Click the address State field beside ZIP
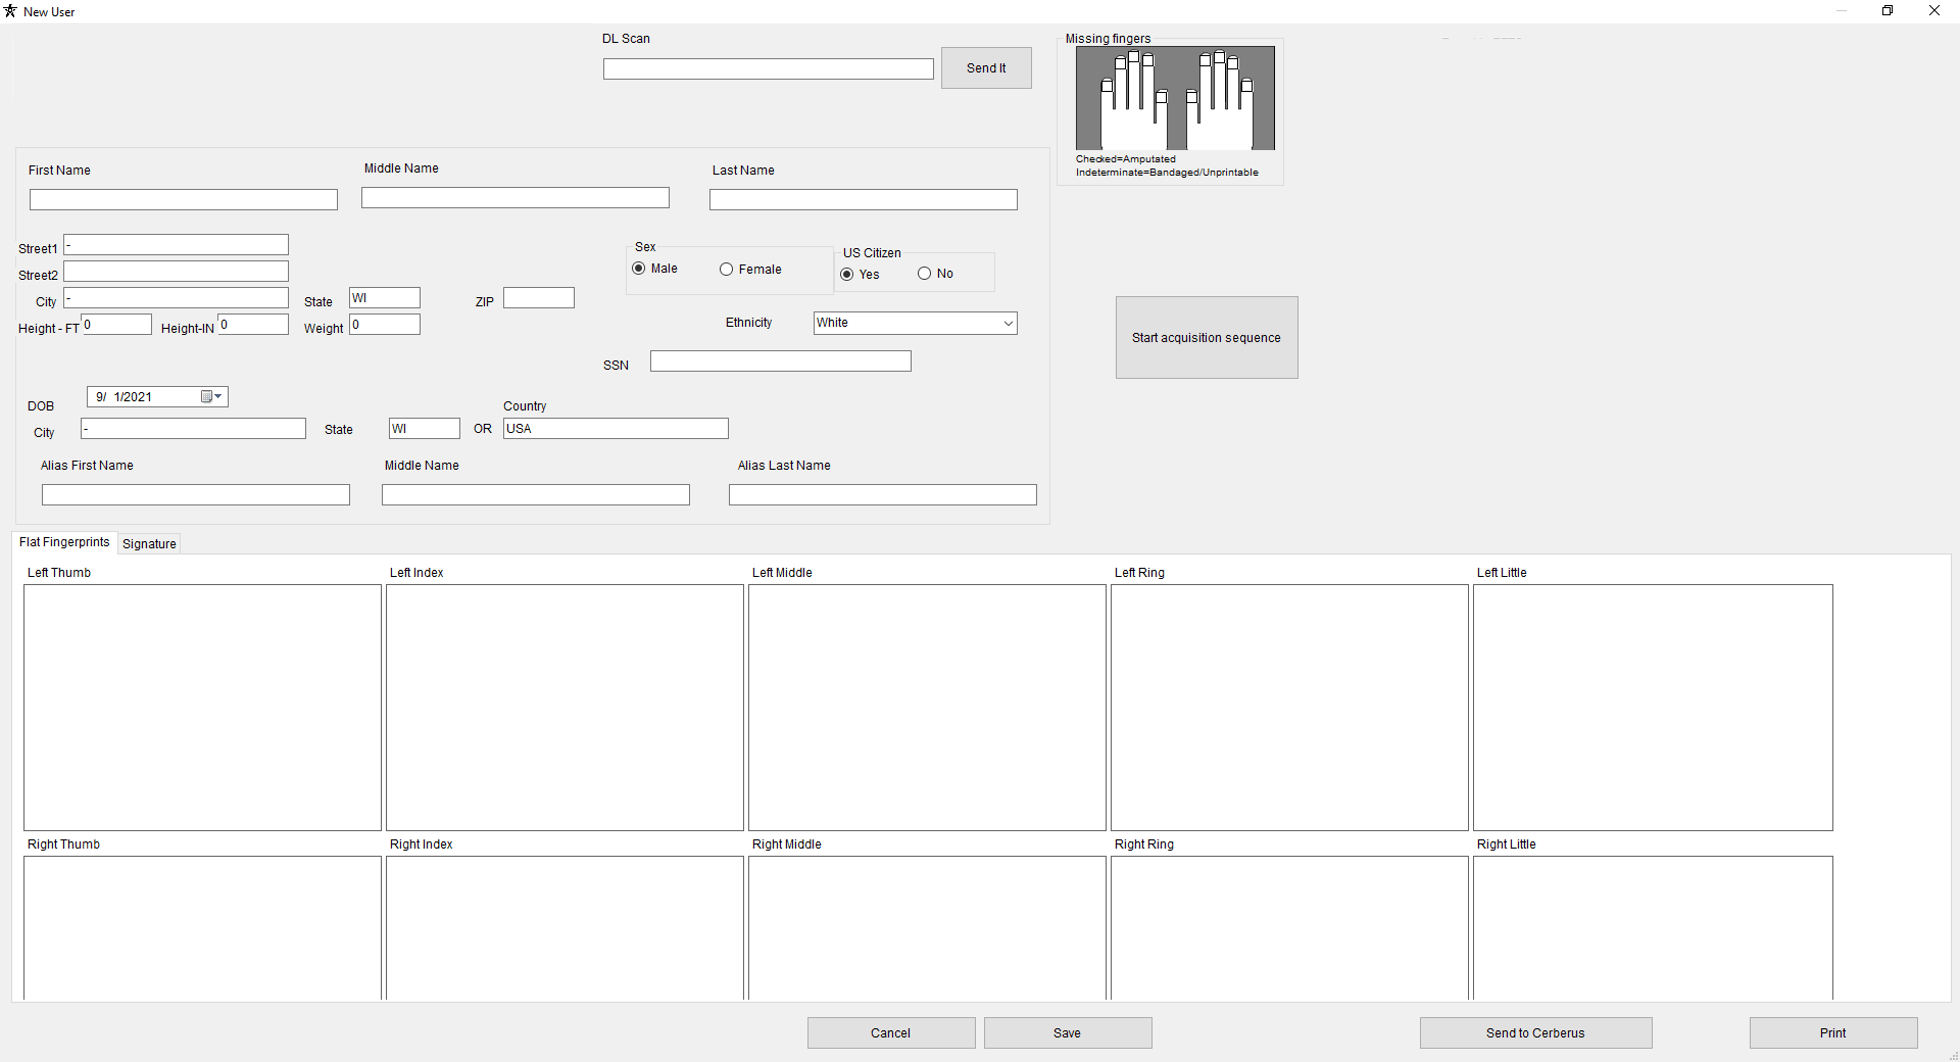This screenshot has height=1062, width=1960. tap(385, 298)
